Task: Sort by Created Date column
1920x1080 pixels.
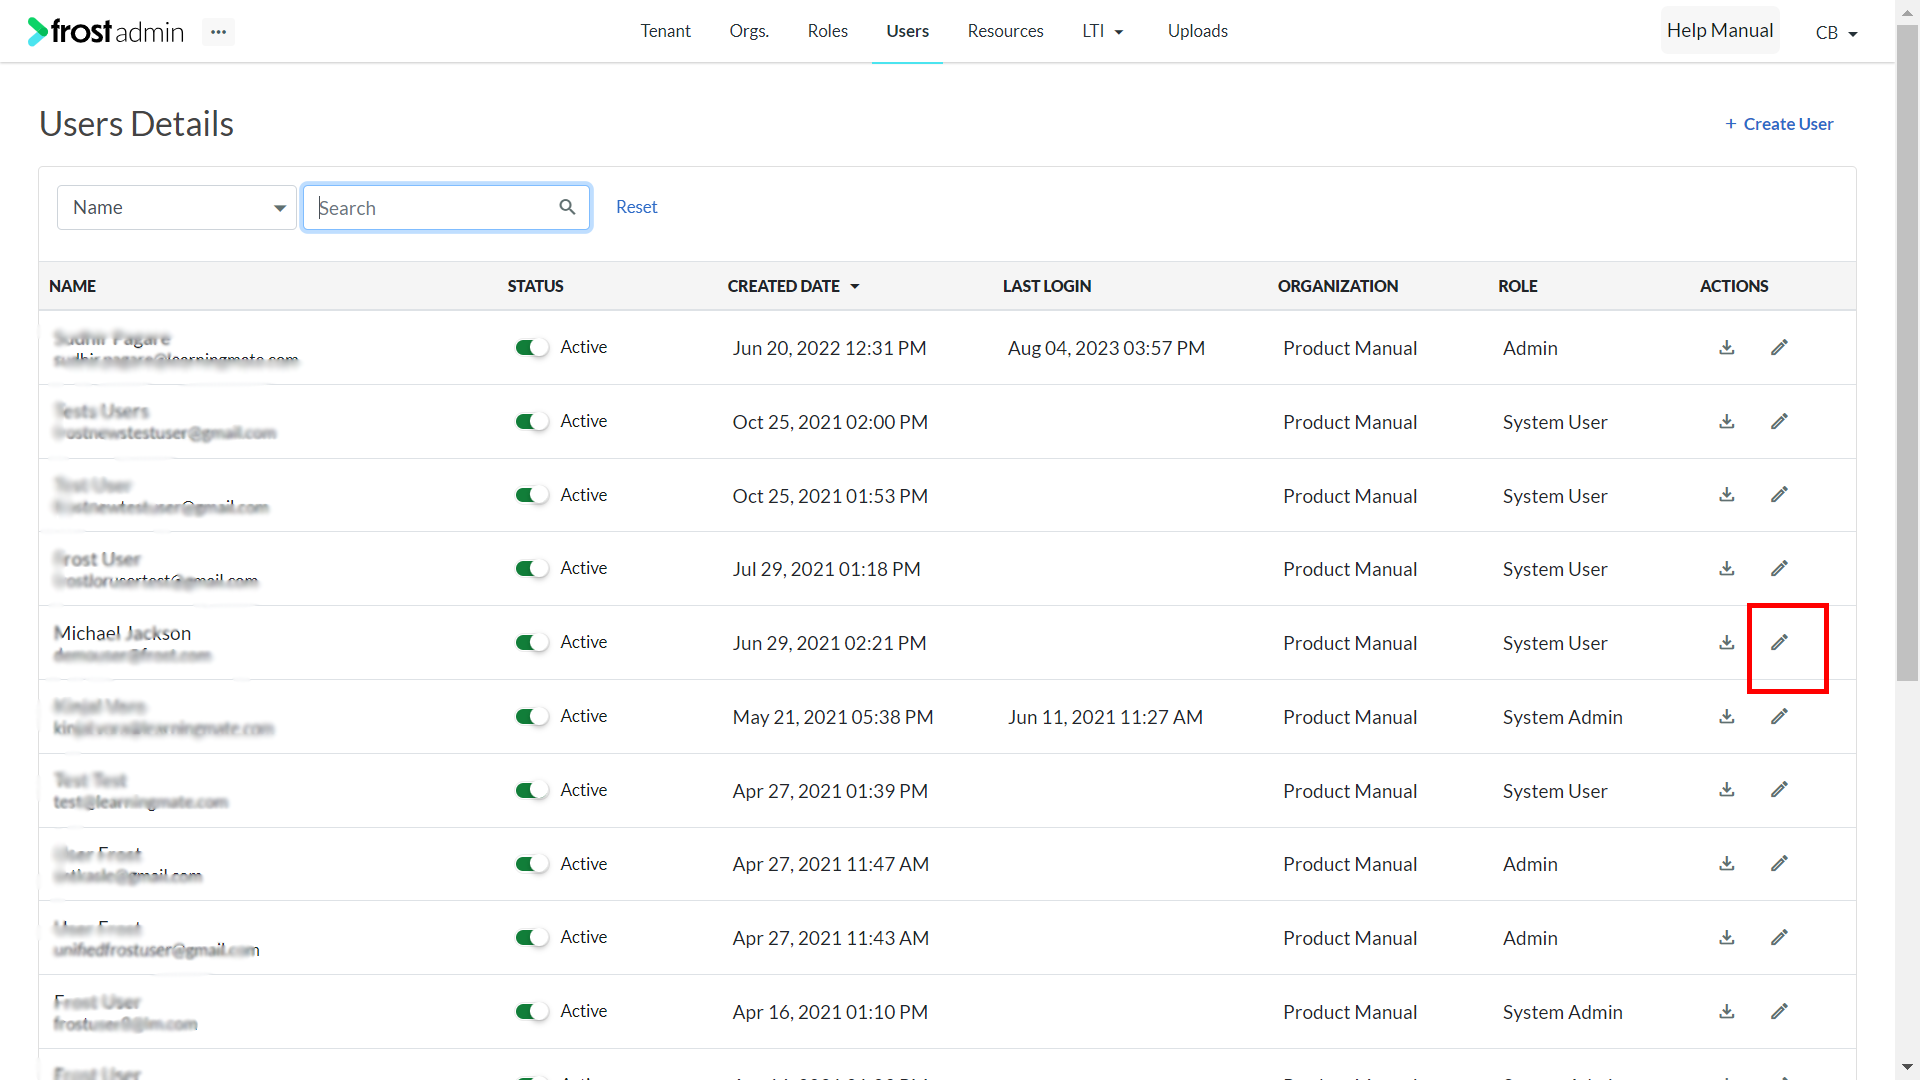Action: 793,286
